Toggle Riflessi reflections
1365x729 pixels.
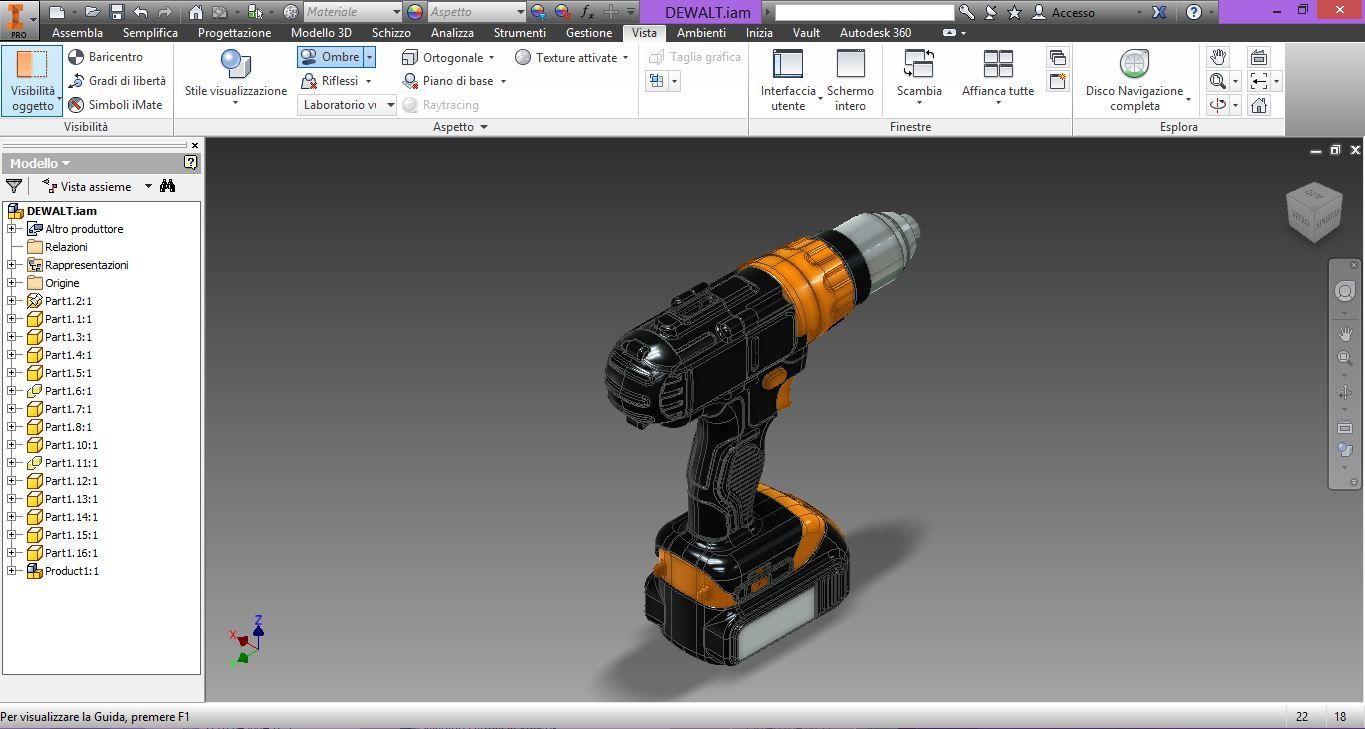click(x=330, y=81)
